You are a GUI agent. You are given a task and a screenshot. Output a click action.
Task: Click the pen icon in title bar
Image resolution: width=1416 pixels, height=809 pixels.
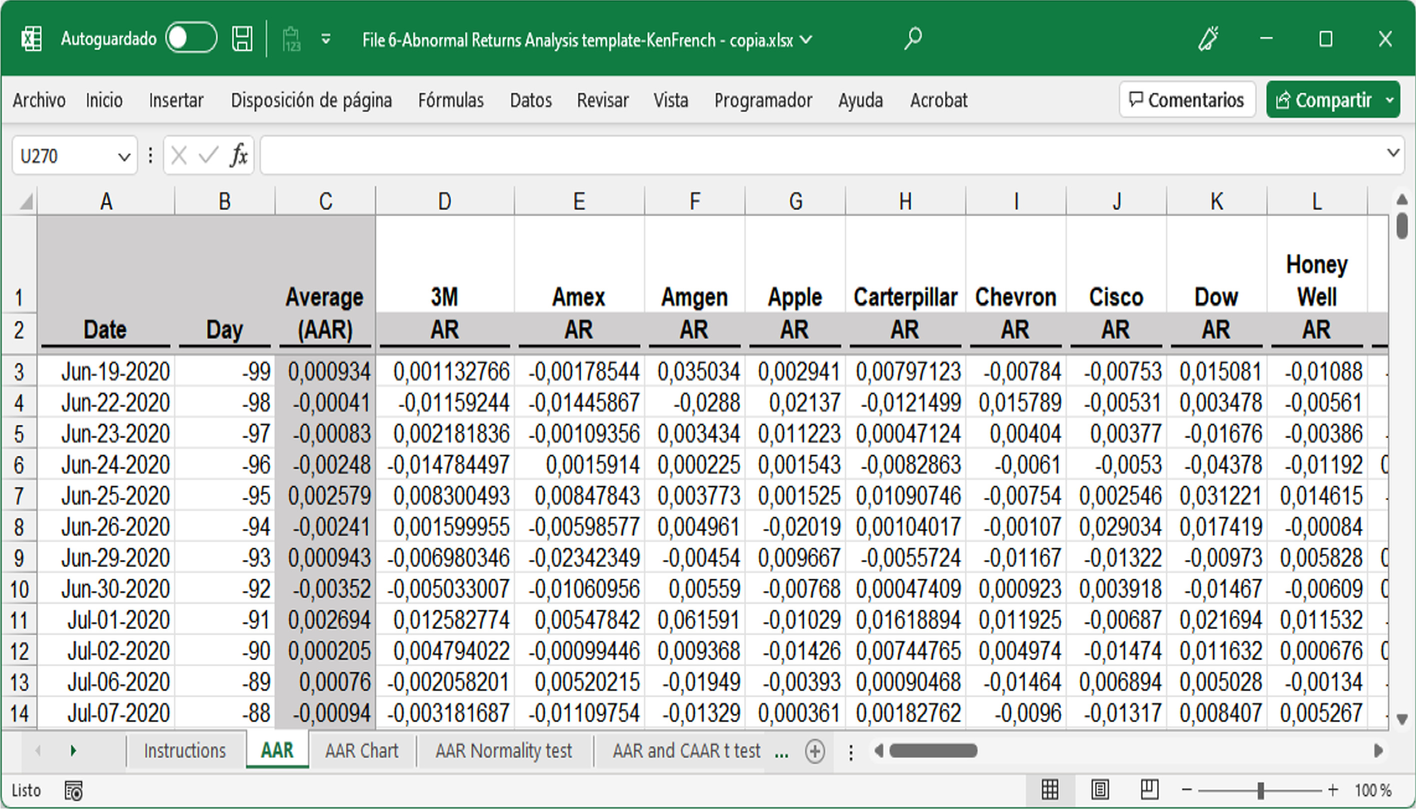tap(1208, 39)
